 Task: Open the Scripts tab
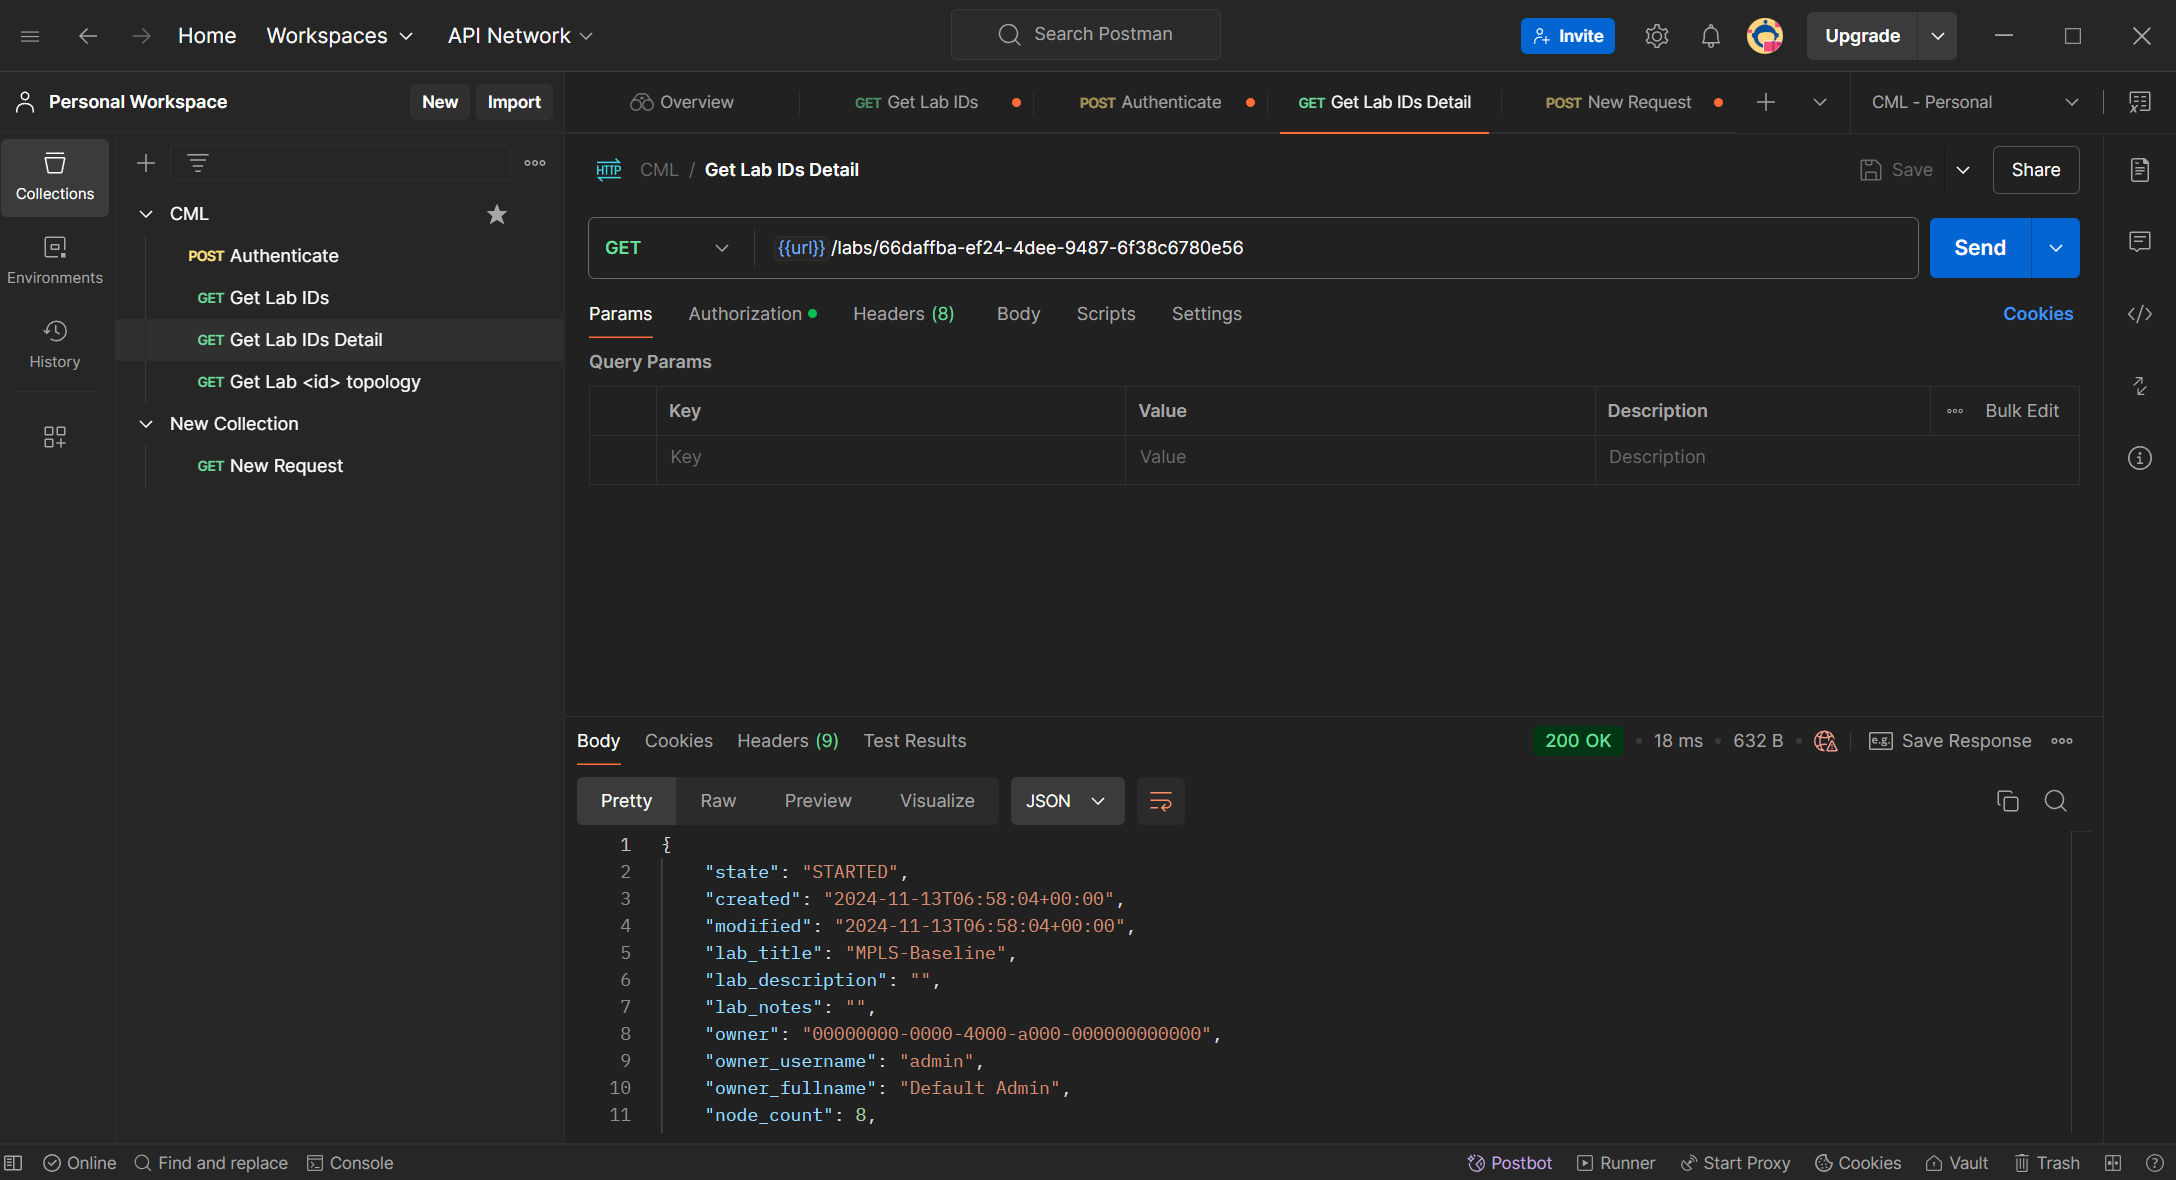click(1106, 314)
